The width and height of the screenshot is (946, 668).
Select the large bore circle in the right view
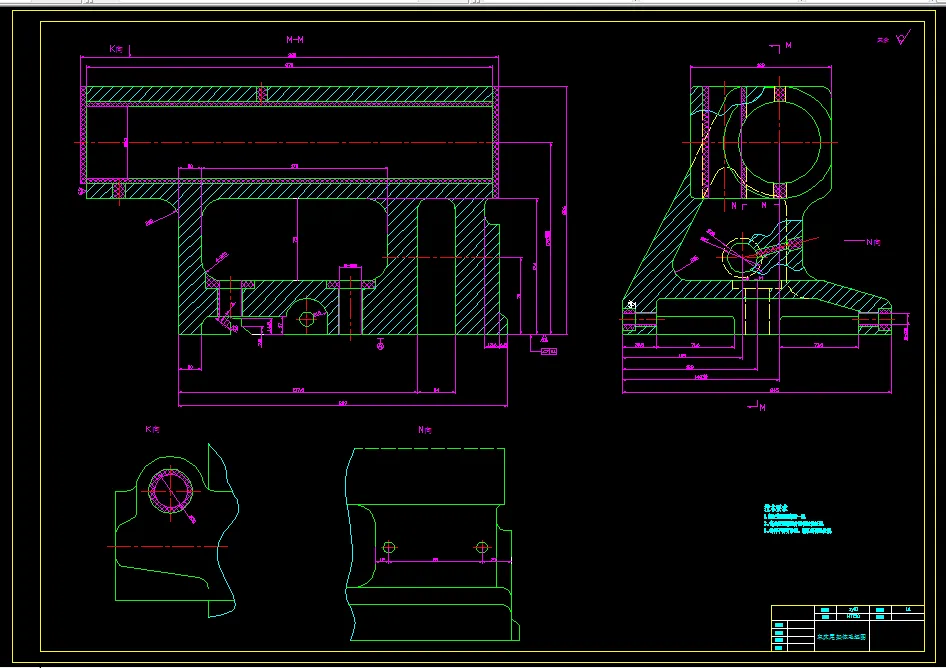tap(779, 142)
